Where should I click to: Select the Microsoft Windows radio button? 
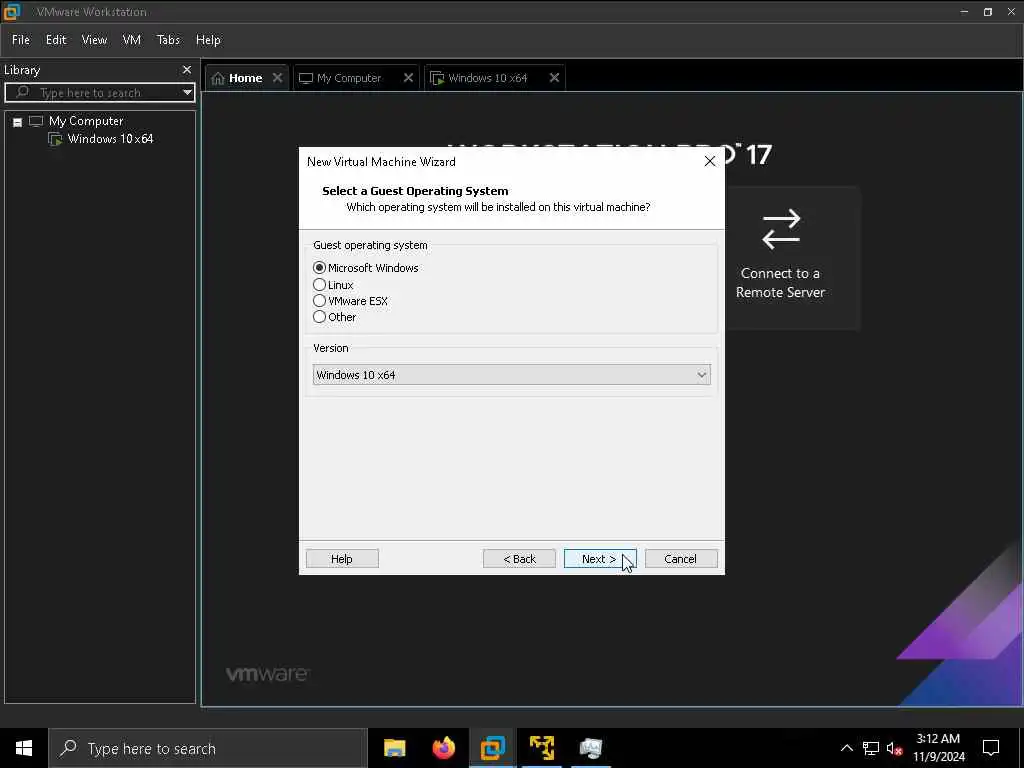[319, 268]
